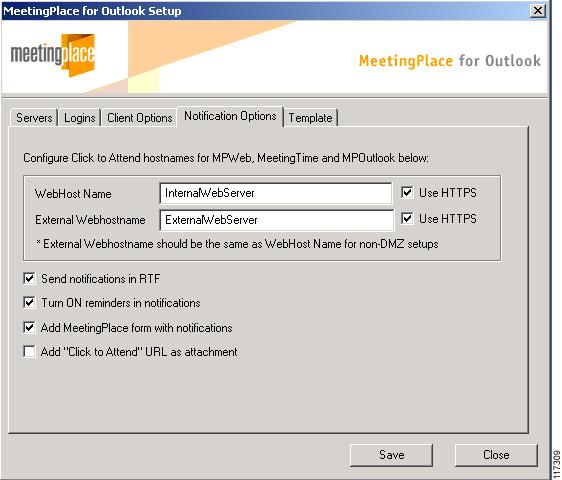Viewport: 562px width, 480px height.
Task: Click the non-DMZ setups note text
Action: pyautogui.click(x=237, y=244)
